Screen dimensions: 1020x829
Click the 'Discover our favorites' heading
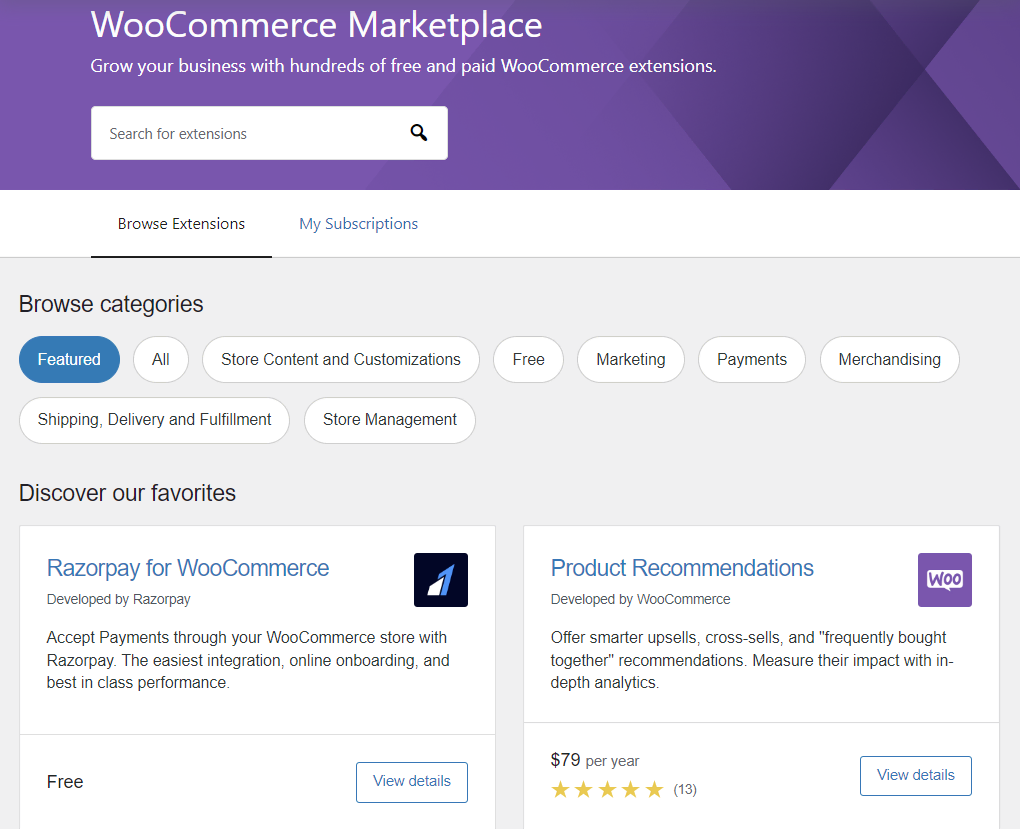point(128,493)
